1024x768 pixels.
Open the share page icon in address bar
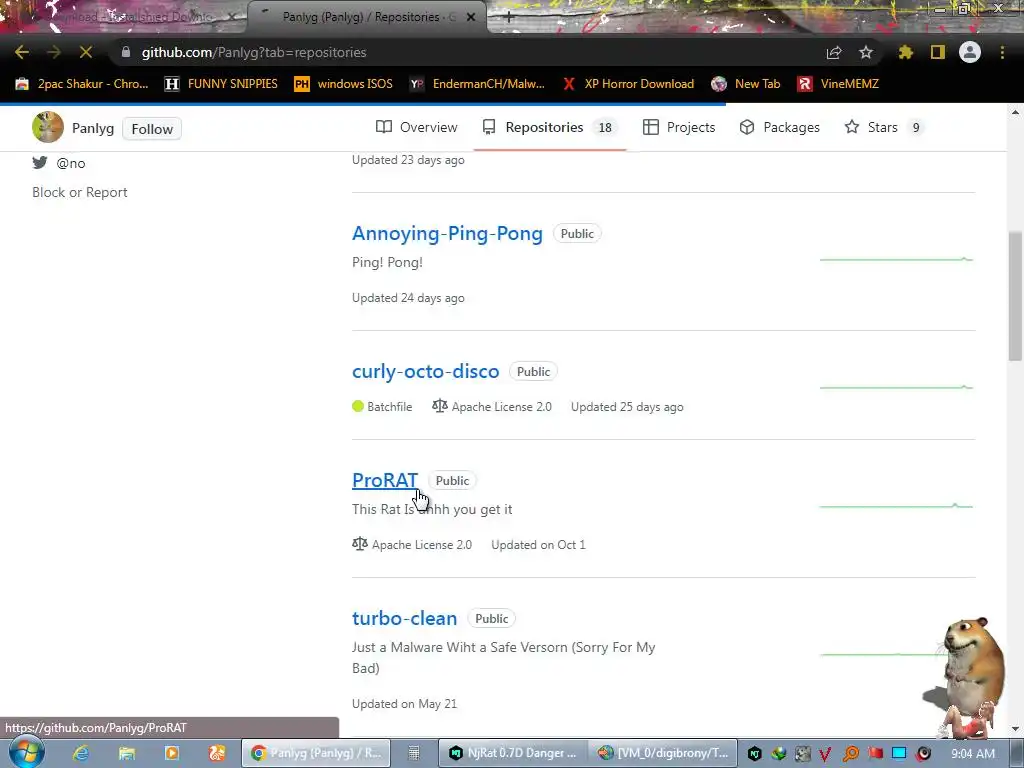834,52
